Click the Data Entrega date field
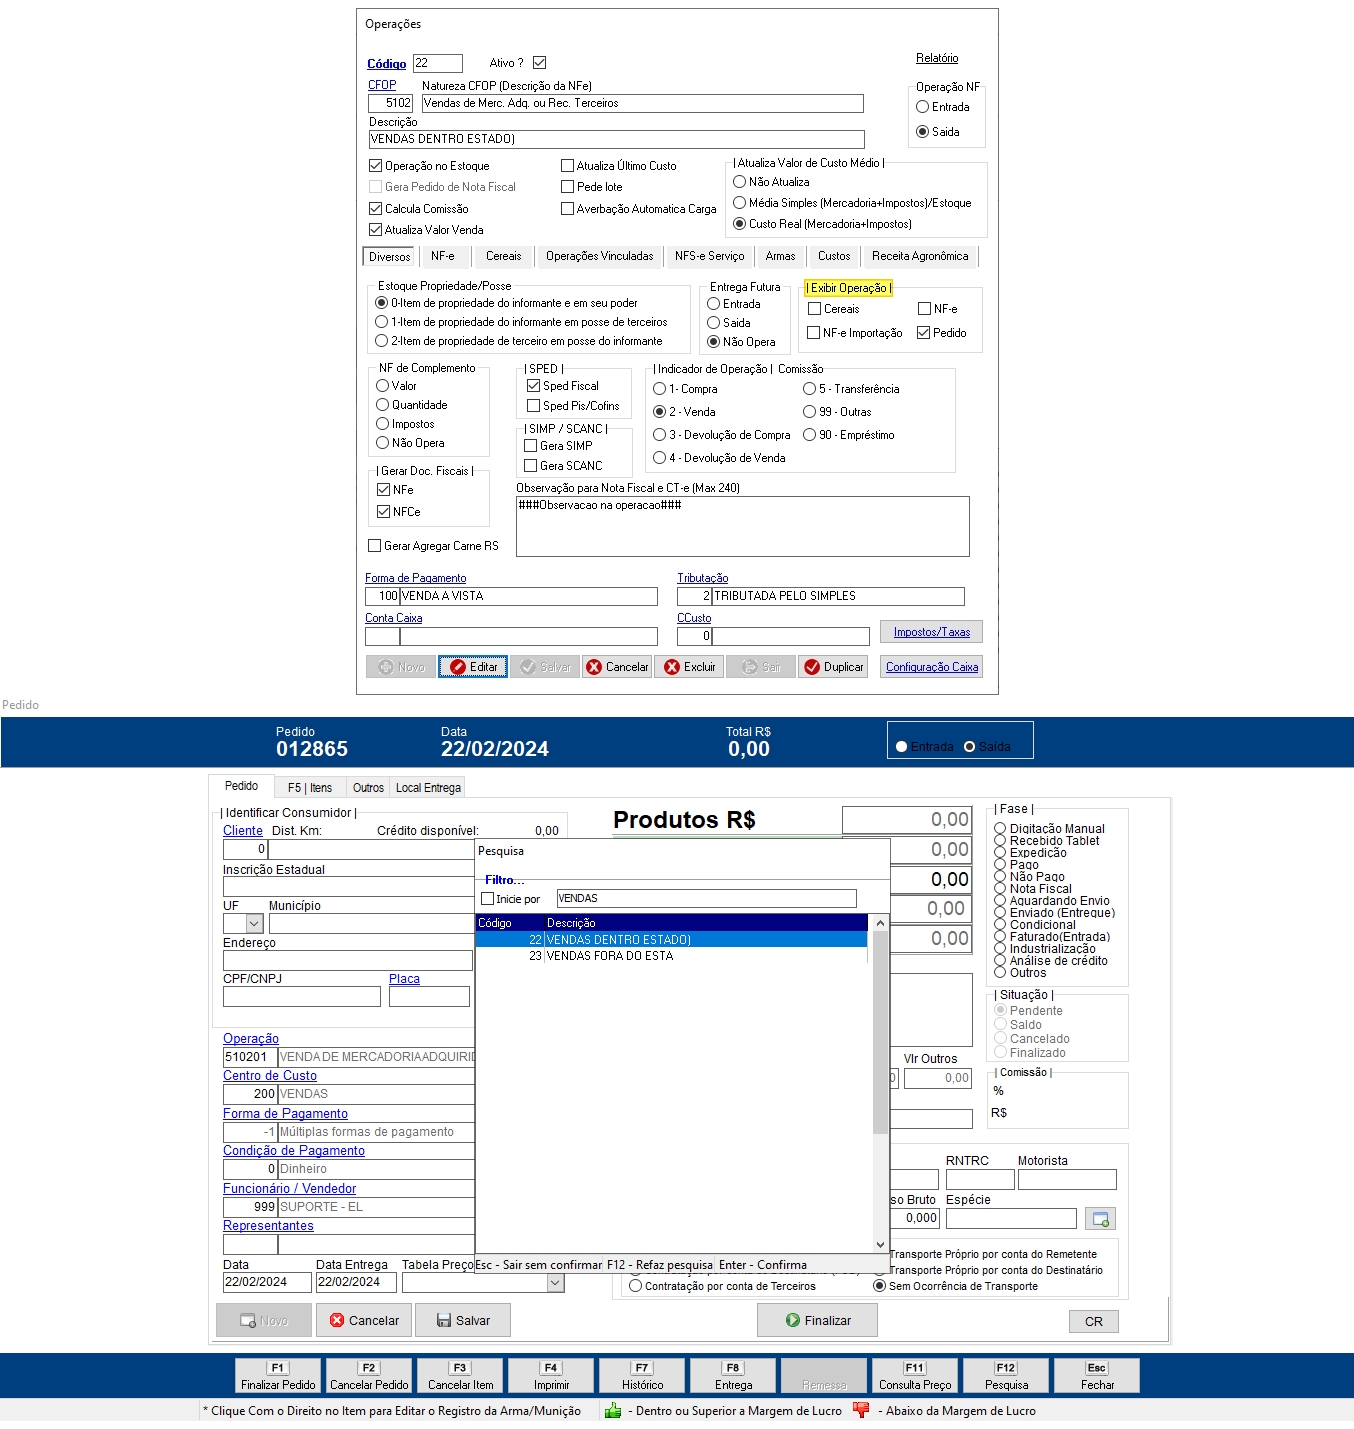 click(x=356, y=1282)
